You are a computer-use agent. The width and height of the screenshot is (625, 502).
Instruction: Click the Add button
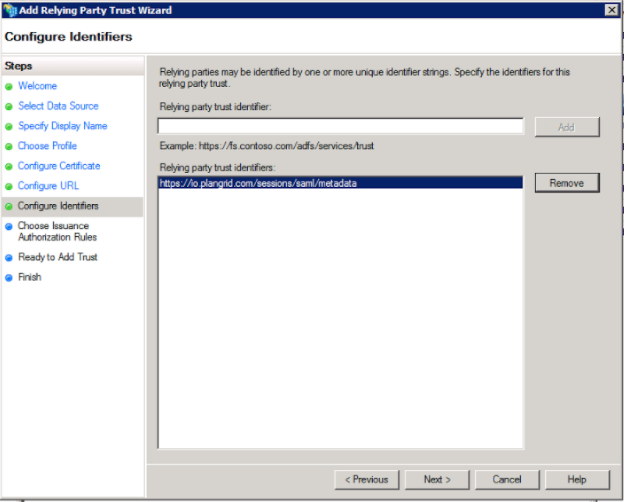(x=567, y=127)
